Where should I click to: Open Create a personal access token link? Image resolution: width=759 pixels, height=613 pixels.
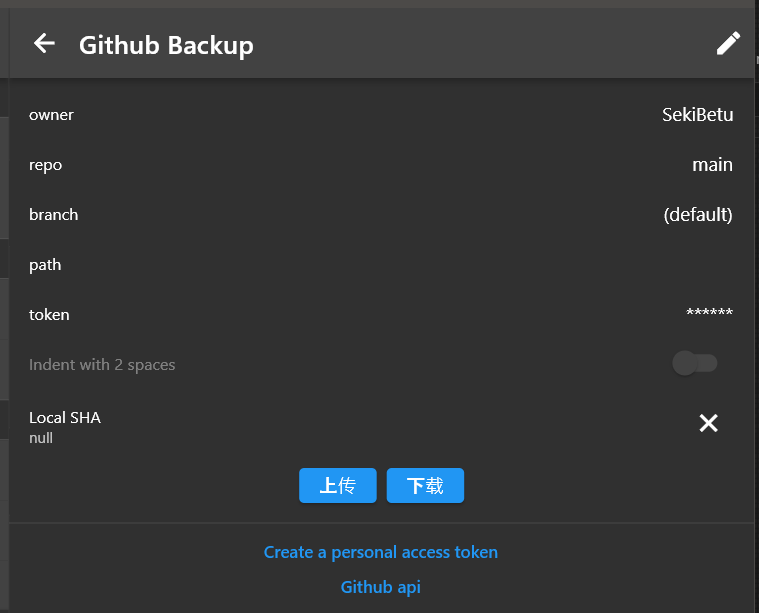click(x=380, y=552)
